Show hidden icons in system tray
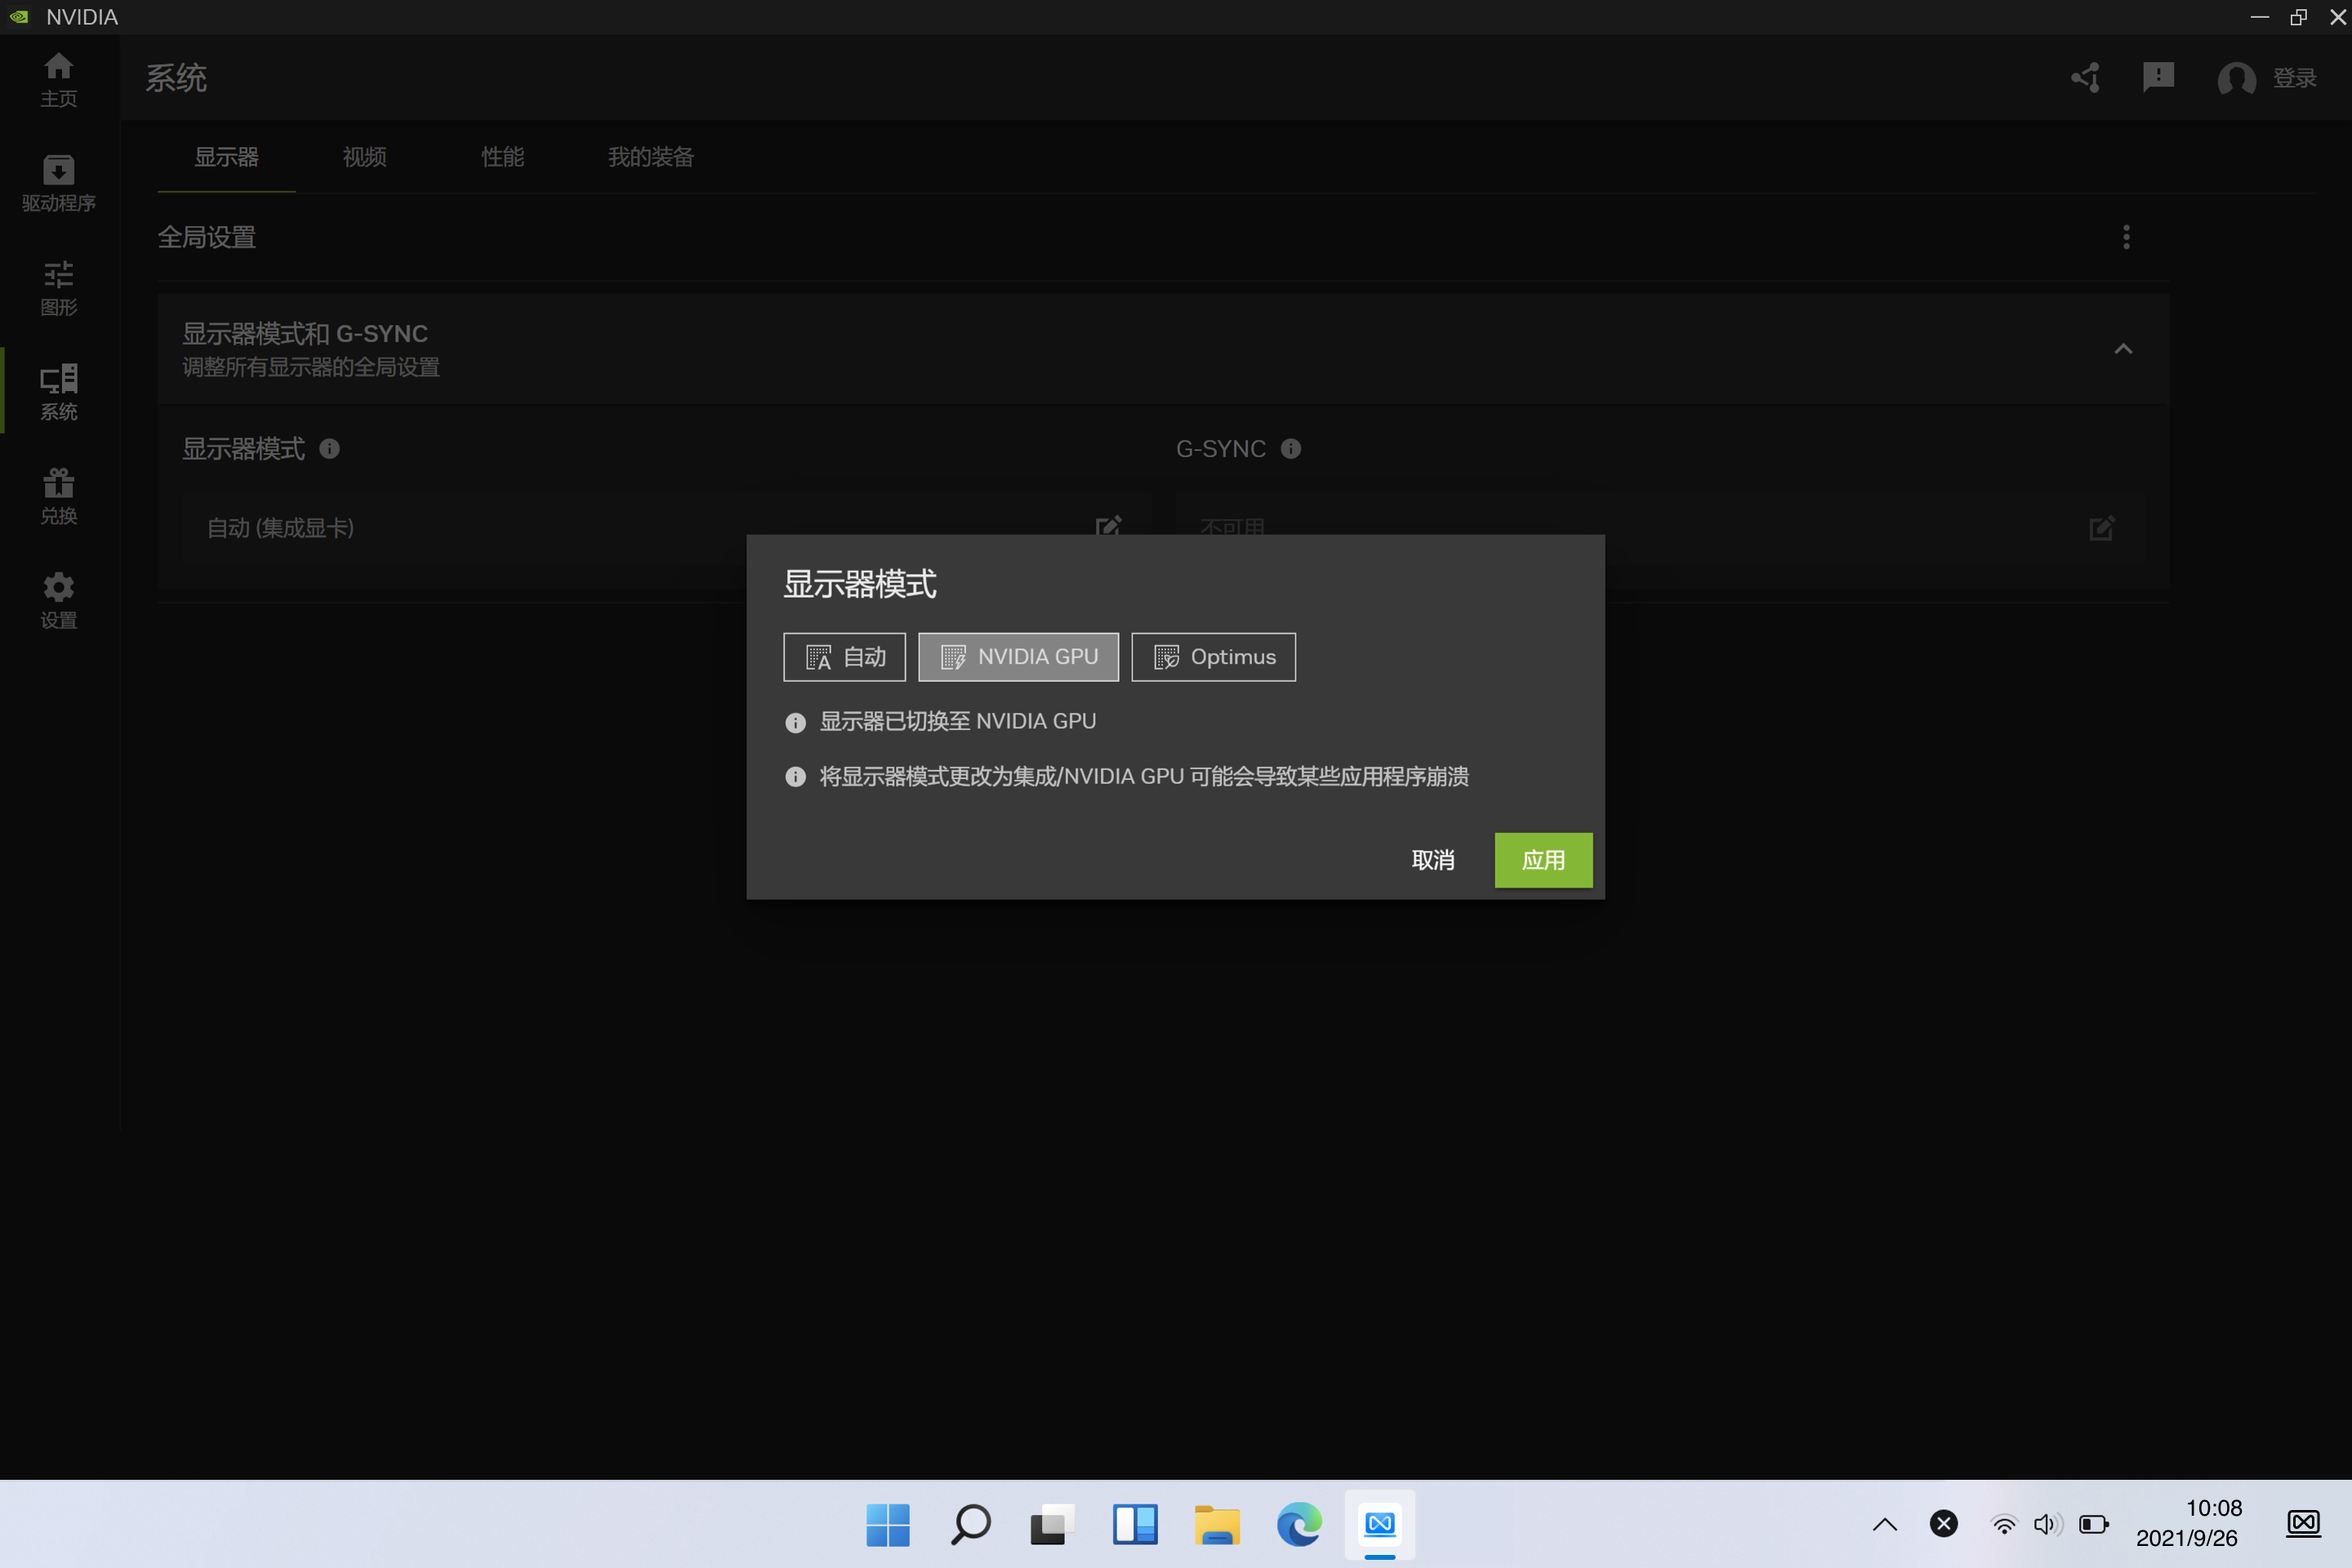2352x1568 pixels. point(1884,1524)
